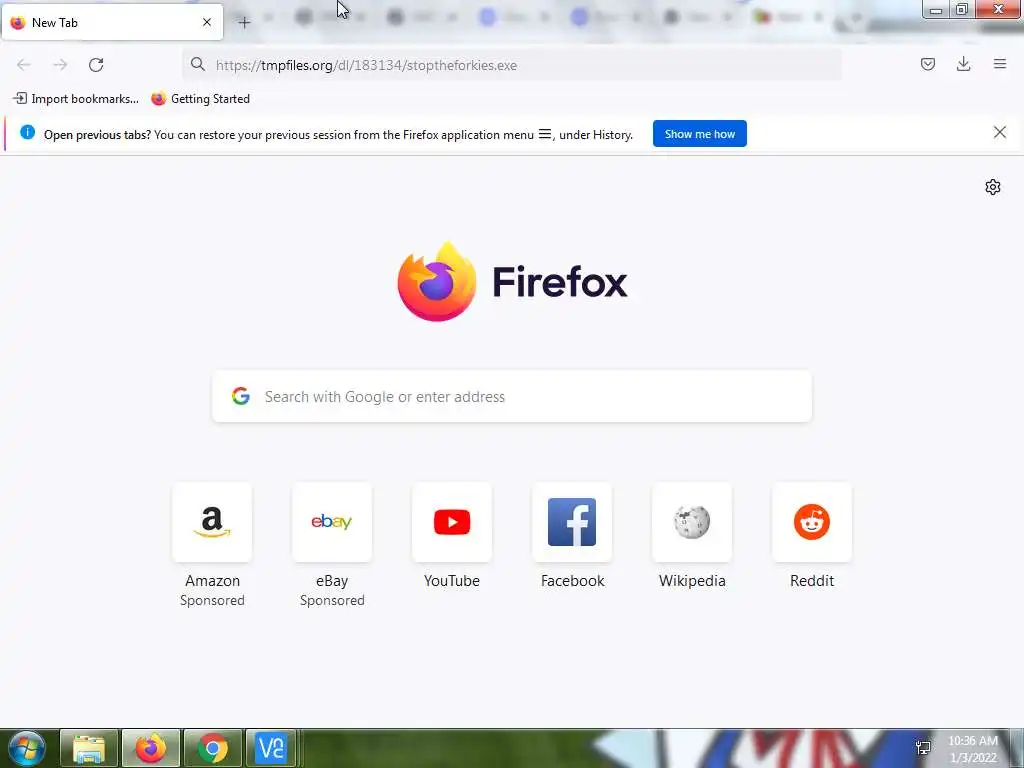Select the New Tab browser tab
Viewport: 1024px width, 768px height.
pos(112,22)
